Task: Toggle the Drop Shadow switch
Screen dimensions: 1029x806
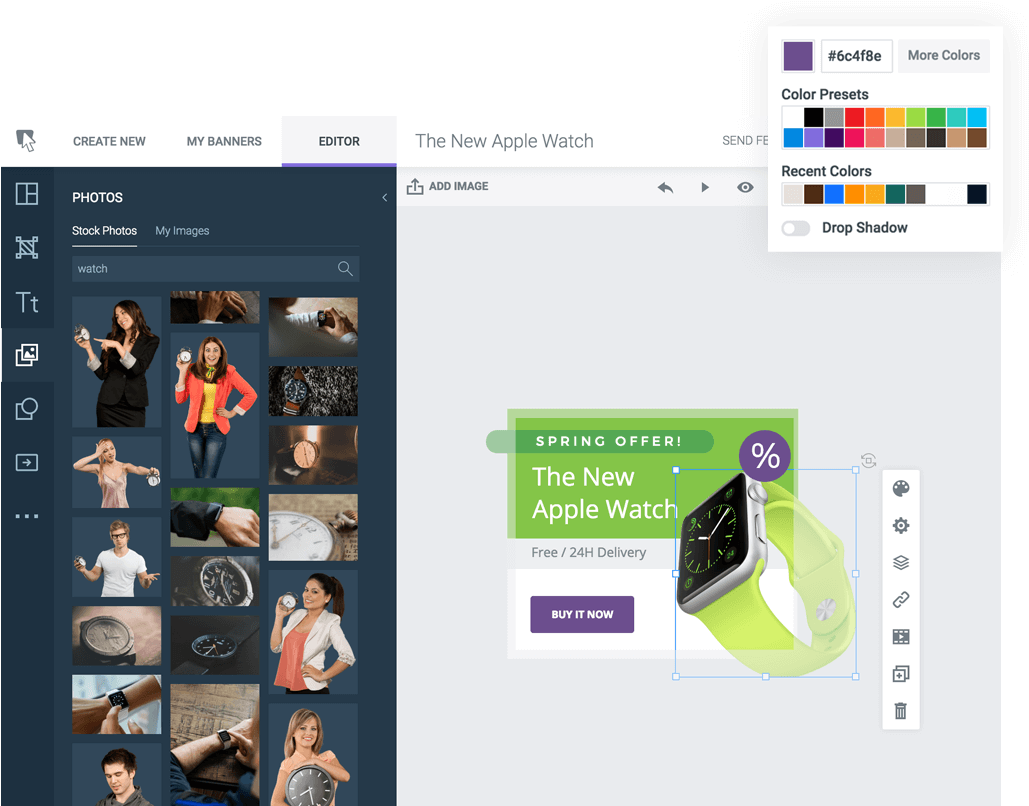Action: [x=796, y=228]
